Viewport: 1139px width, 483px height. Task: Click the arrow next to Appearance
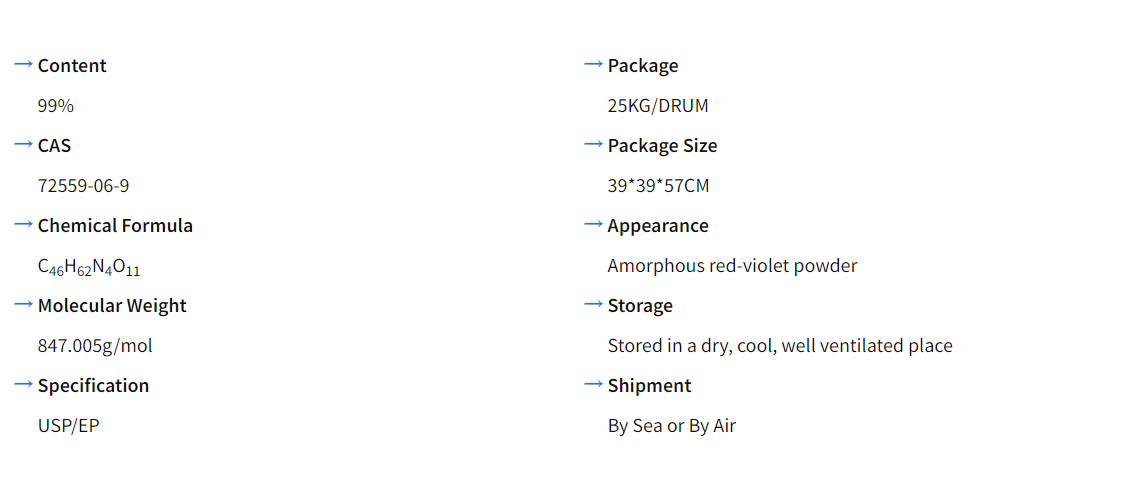(594, 224)
